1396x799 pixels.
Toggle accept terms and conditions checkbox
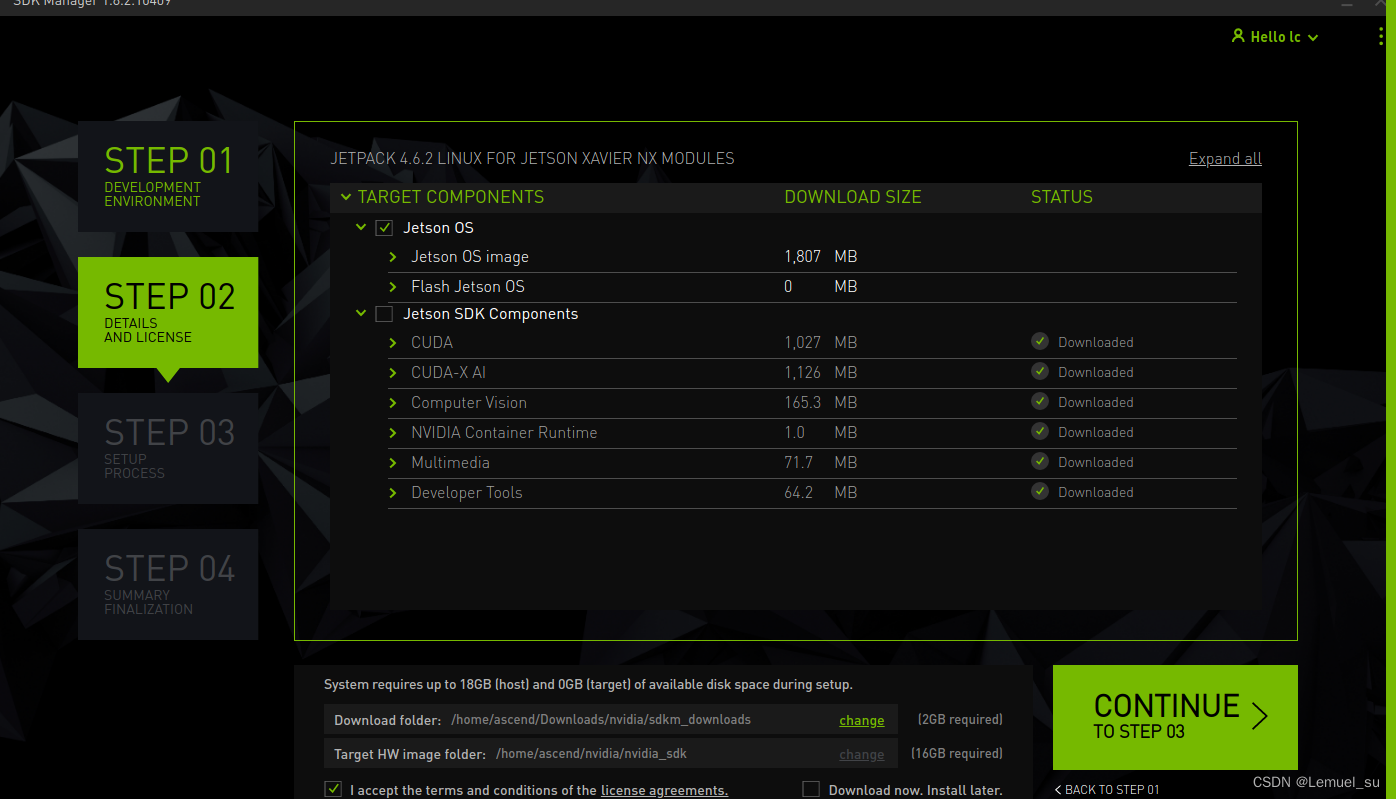333,789
